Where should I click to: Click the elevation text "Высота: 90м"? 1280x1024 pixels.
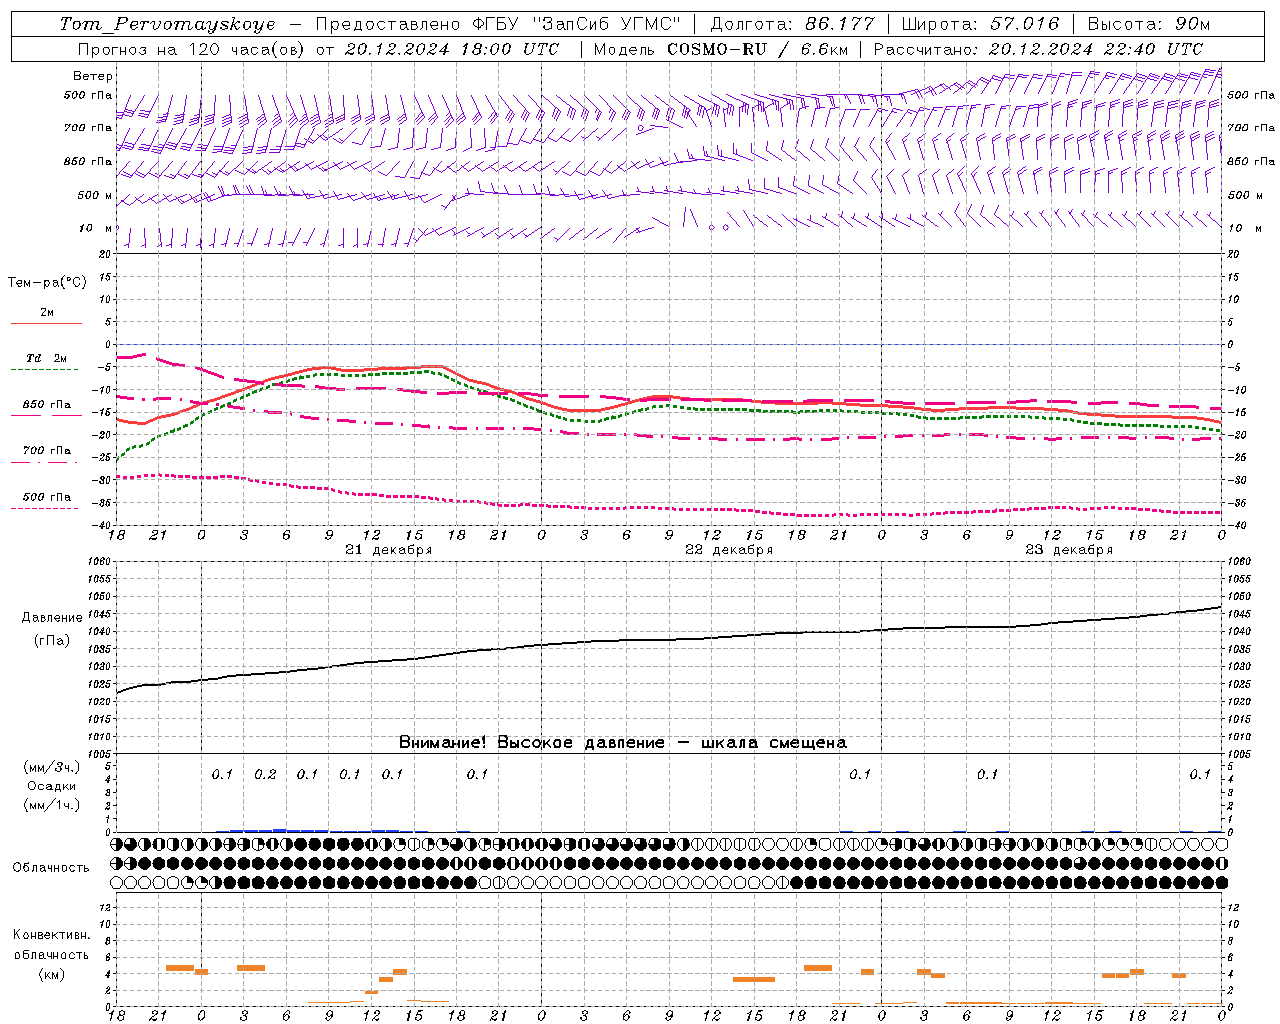tap(1148, 24)
